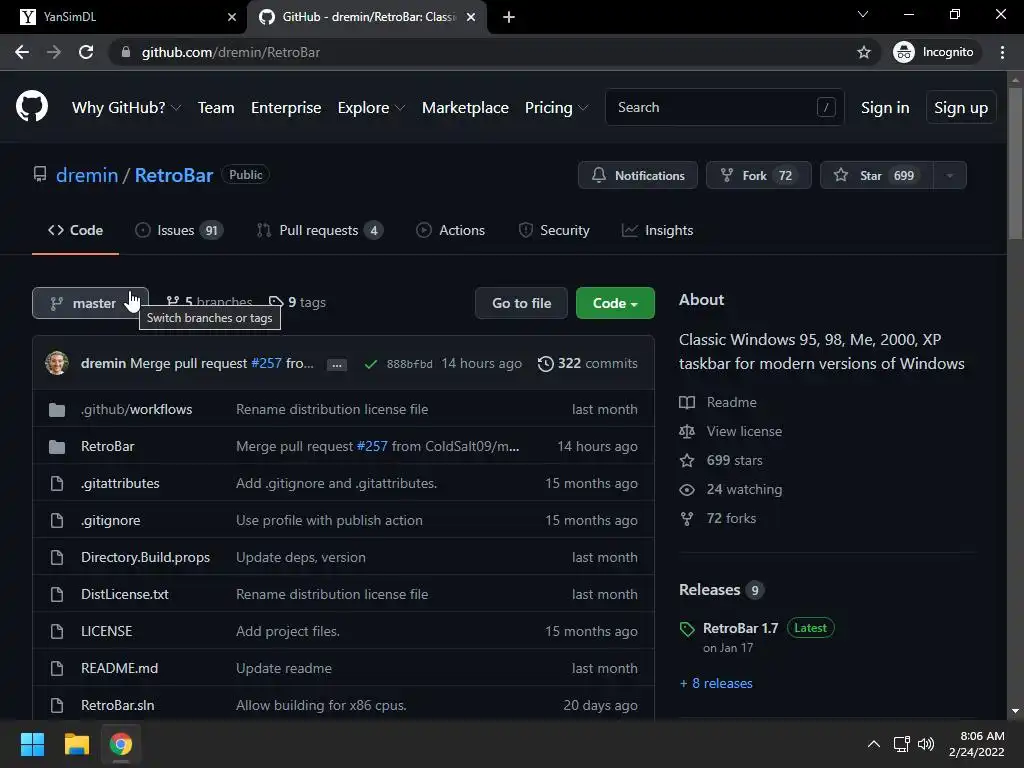Screen dimensions: 1024x768
Task: Open the Marketplace nav link
Action: pyautogui.click(x=465, y=108)
